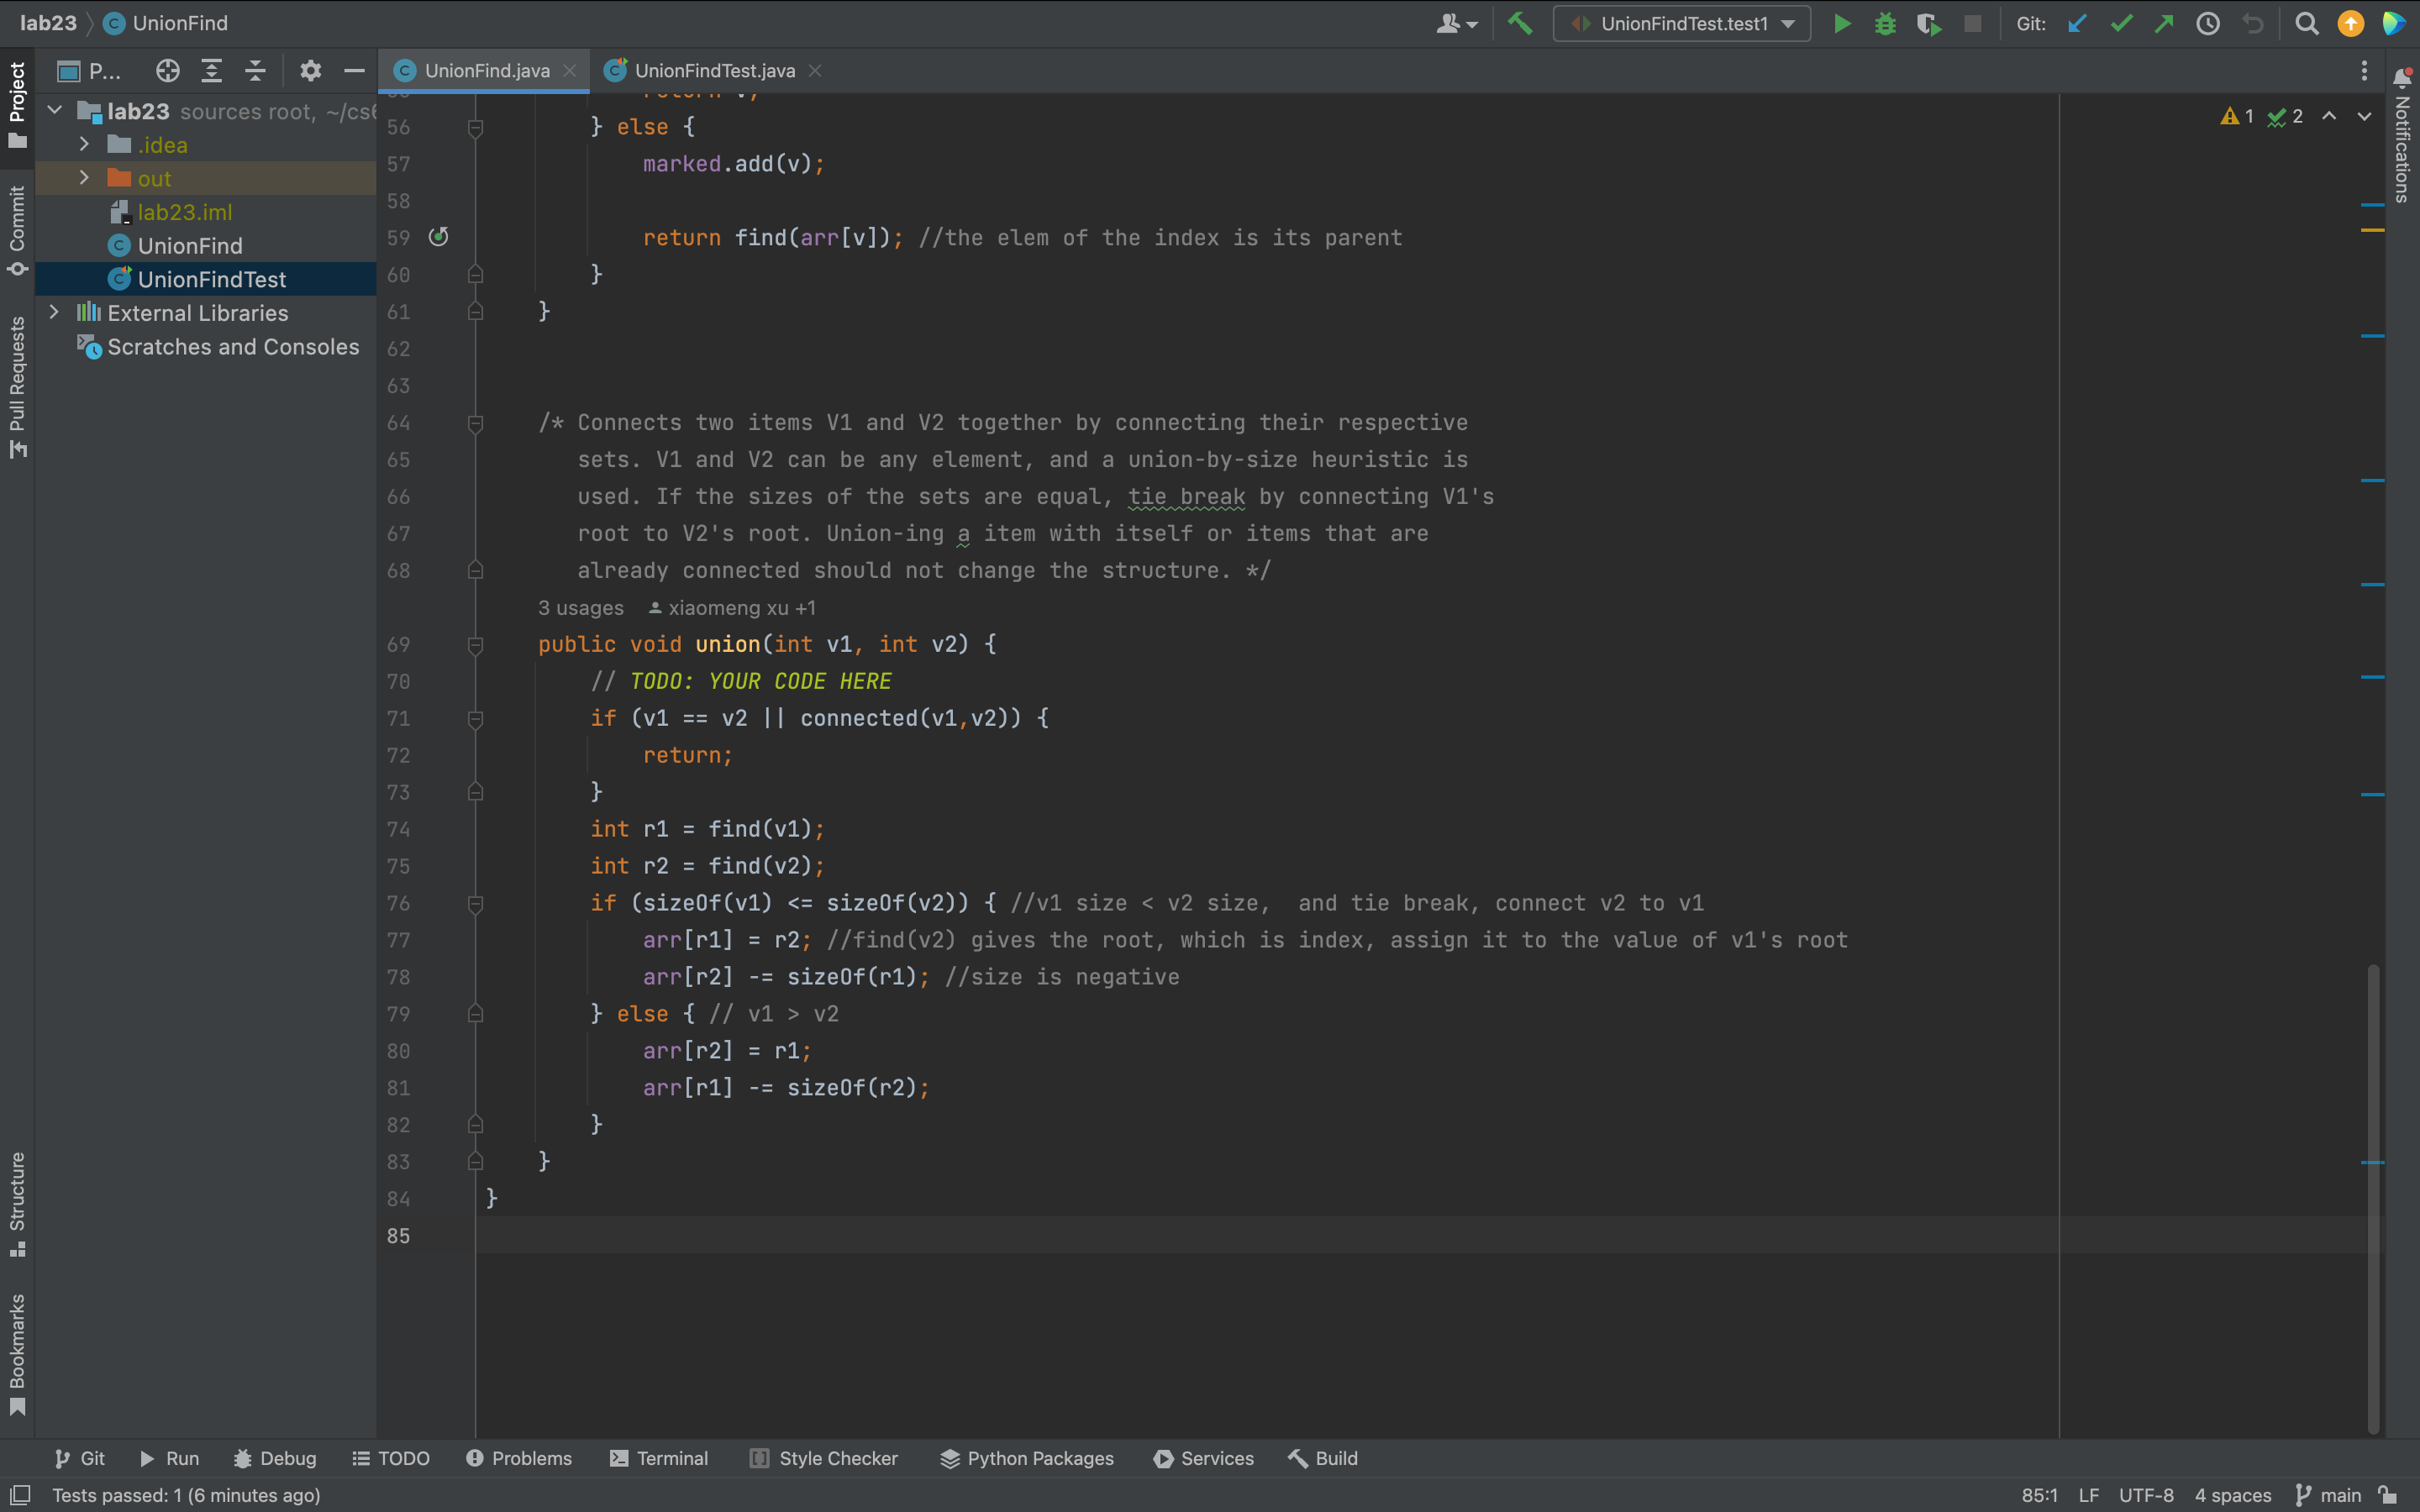Open the Terminal tool window tab
The image size is (2420, 1512).
click(x=659, y=1458)
